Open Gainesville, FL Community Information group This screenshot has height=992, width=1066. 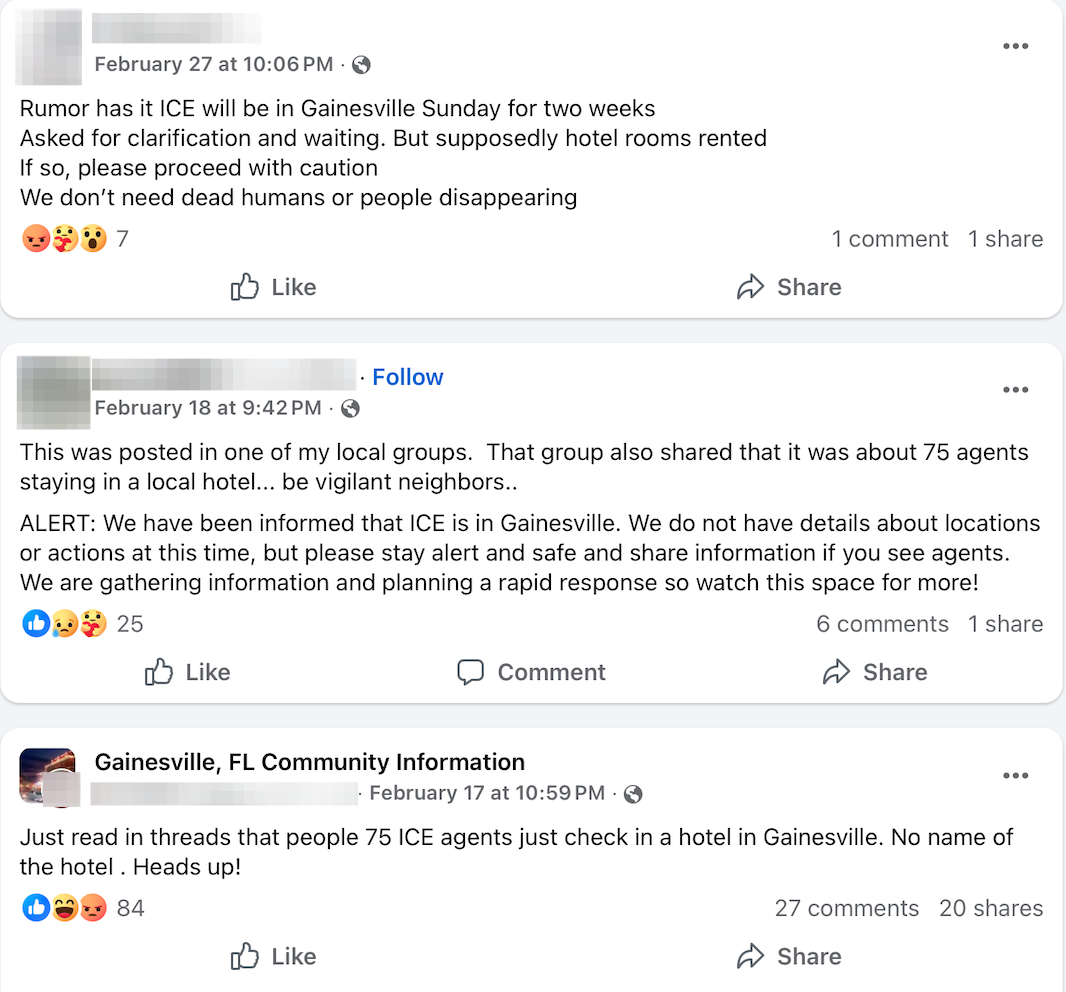(x=309, y=762)
